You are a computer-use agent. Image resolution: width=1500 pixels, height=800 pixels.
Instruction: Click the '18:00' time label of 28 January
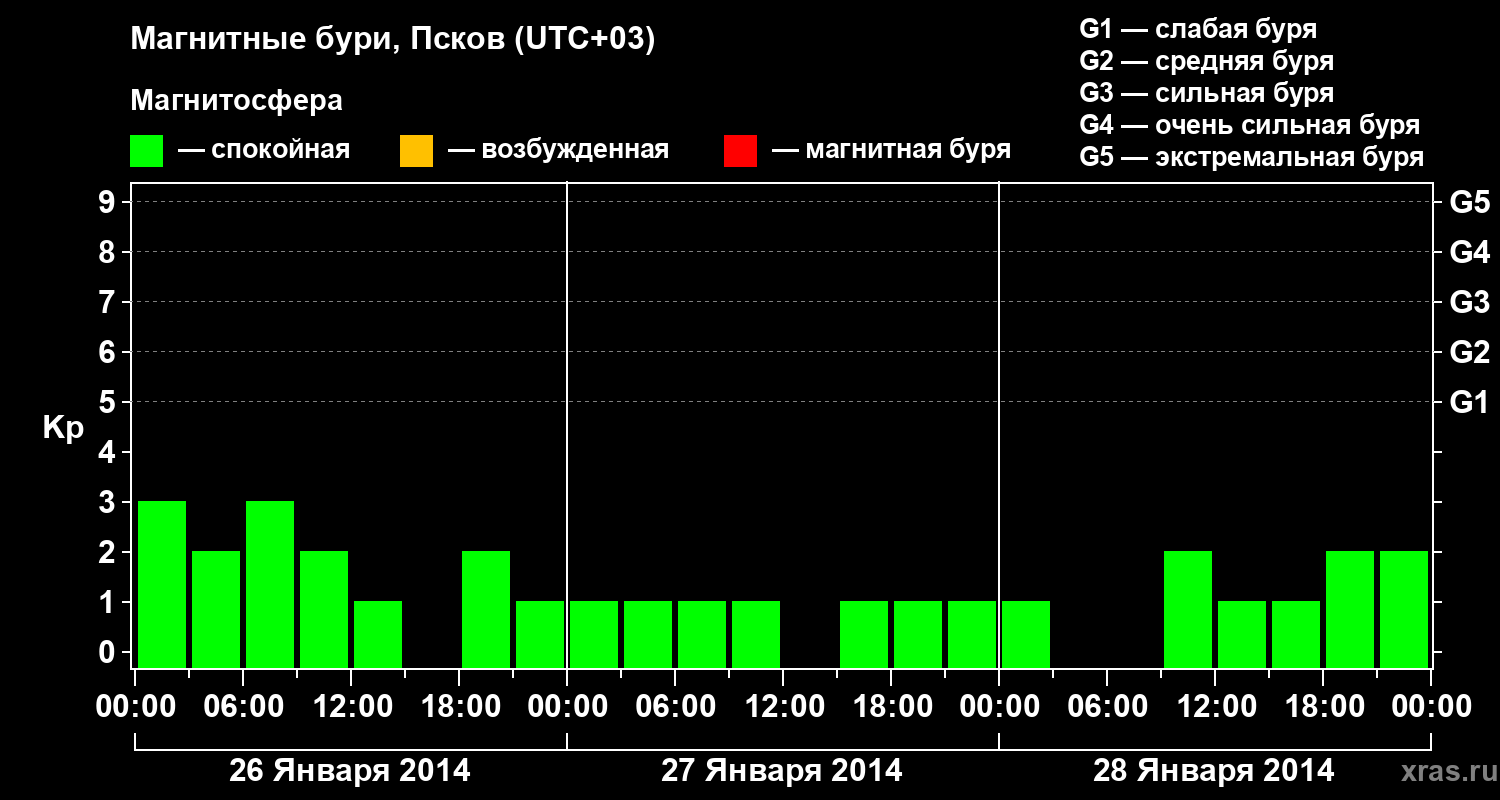(1323, 706)
